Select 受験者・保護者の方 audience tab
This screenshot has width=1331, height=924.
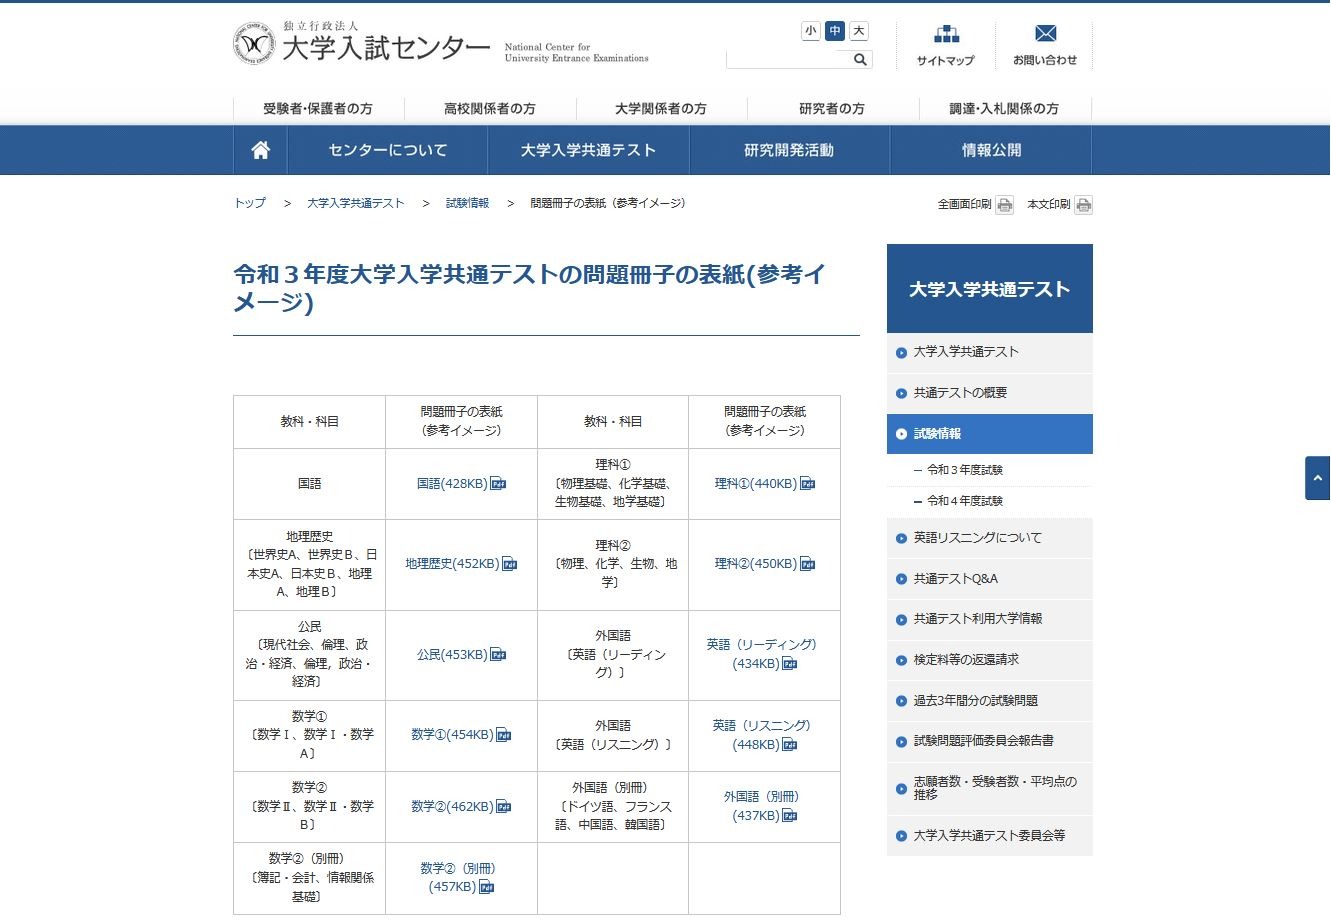318,108
